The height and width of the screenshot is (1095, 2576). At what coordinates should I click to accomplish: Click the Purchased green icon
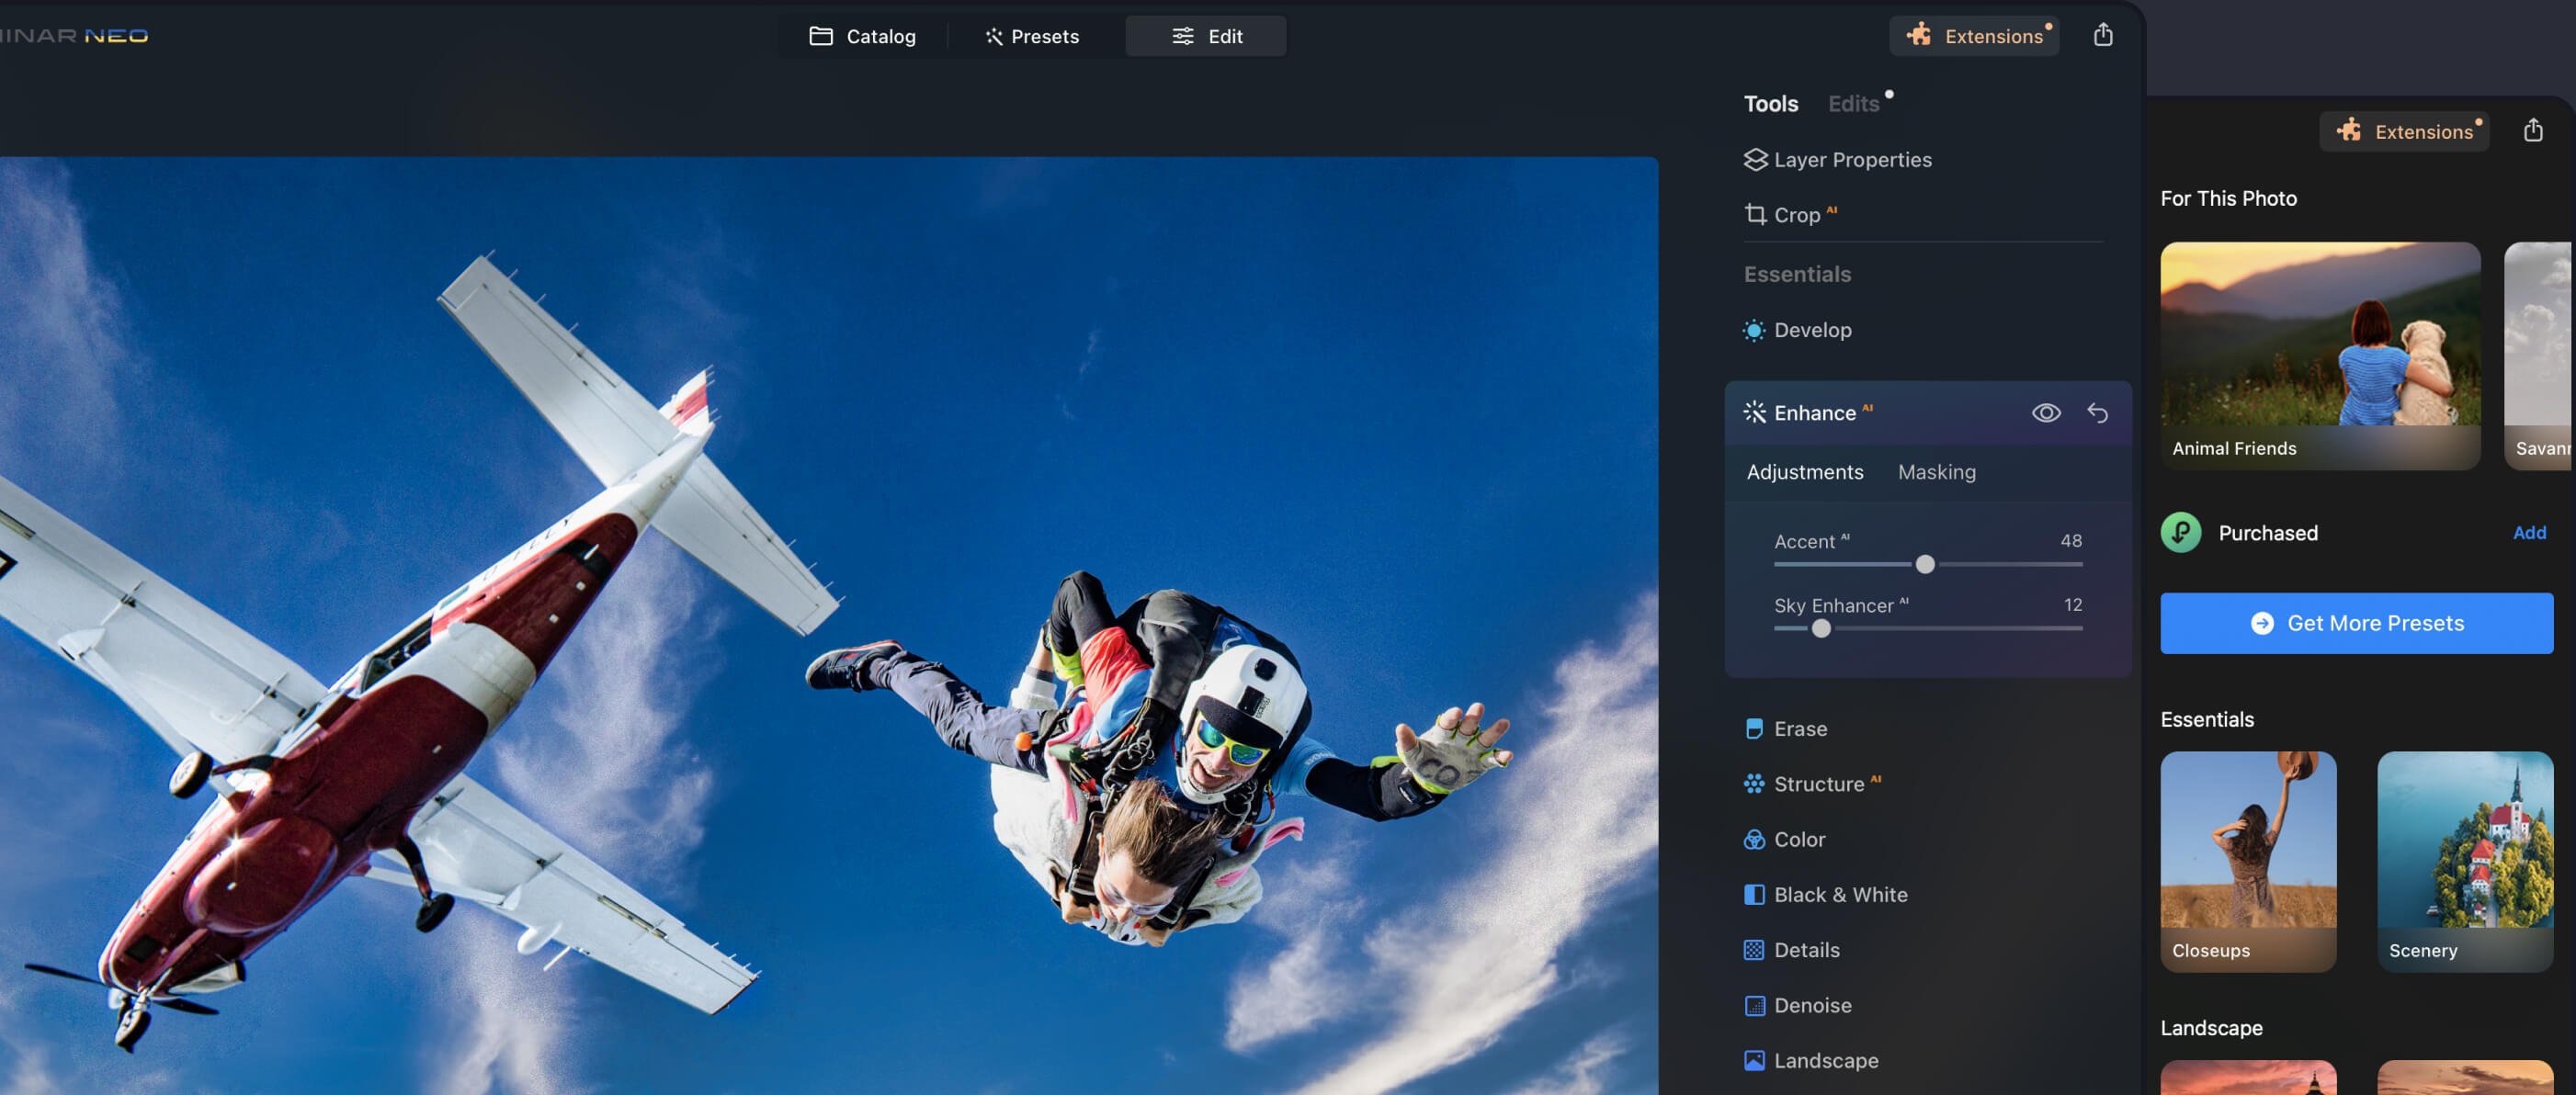(x=2180, y=532)
